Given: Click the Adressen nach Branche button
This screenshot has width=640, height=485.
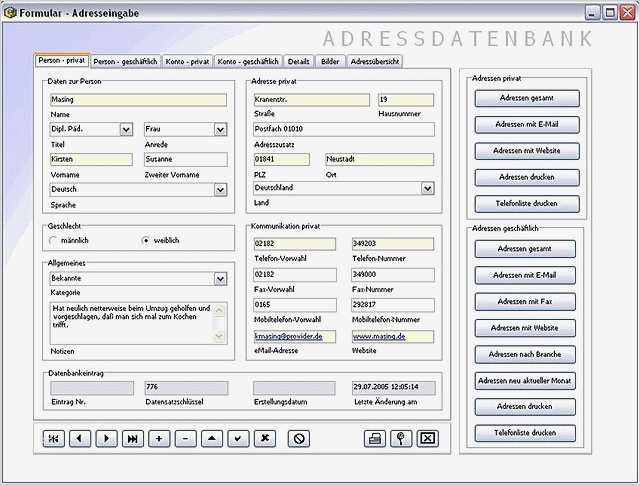Looking at the screenshot, I should tap(525, 354).
